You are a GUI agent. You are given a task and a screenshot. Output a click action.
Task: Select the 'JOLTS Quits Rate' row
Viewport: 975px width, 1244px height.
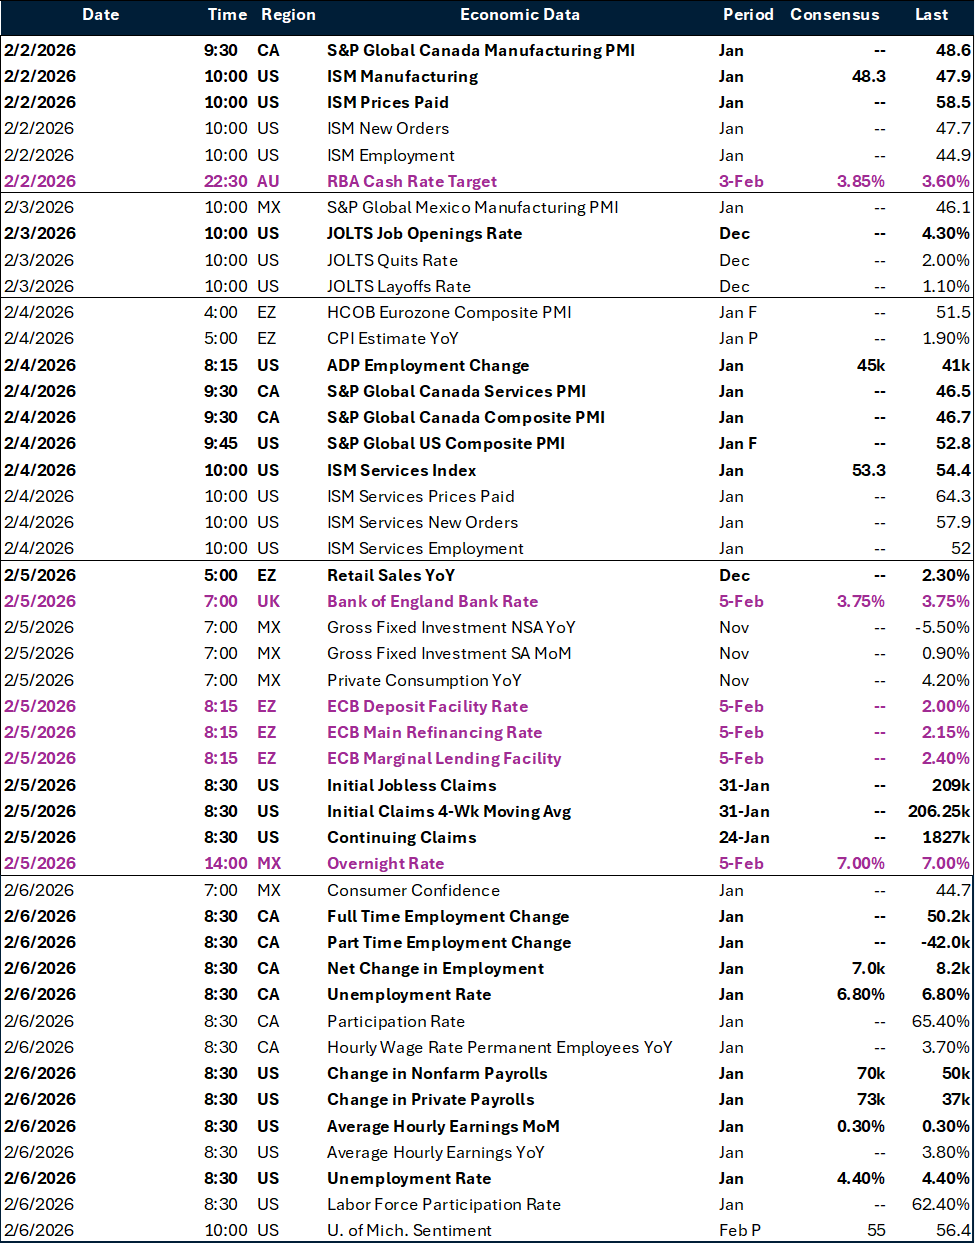click(392, 260)
